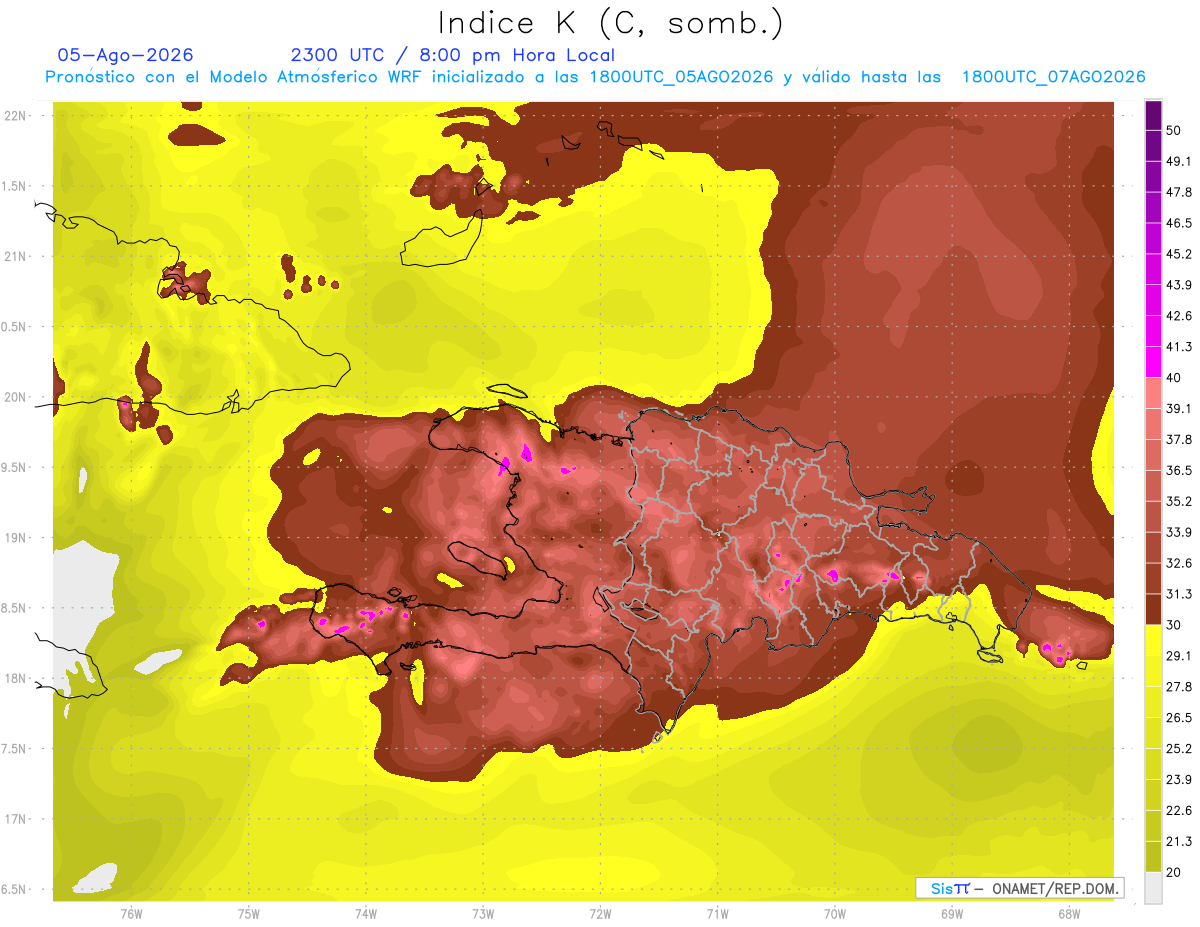This screenshot has height=927, width=1200.
Task: Click the '71W' longitude axis label
Action: (717, 914)
